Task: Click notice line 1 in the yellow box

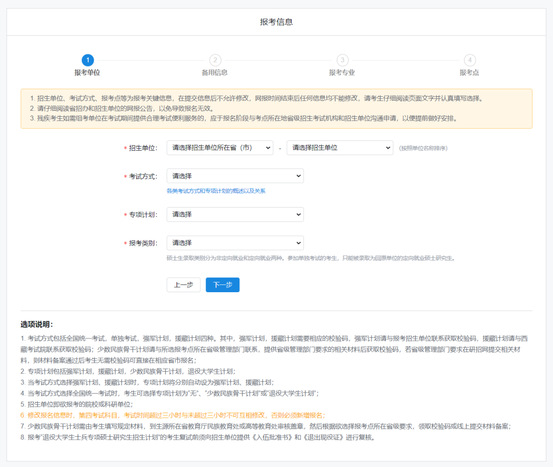Action: [256, 98]
